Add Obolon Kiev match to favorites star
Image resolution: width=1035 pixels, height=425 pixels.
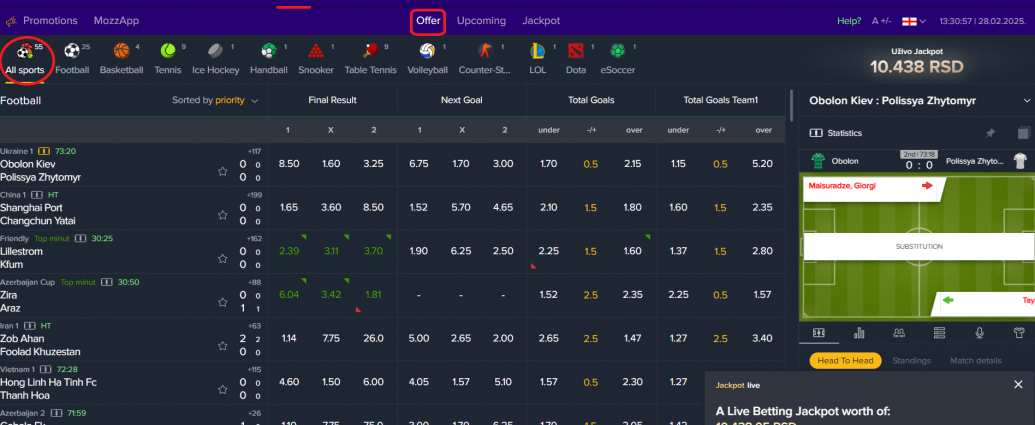click(223, 172)
